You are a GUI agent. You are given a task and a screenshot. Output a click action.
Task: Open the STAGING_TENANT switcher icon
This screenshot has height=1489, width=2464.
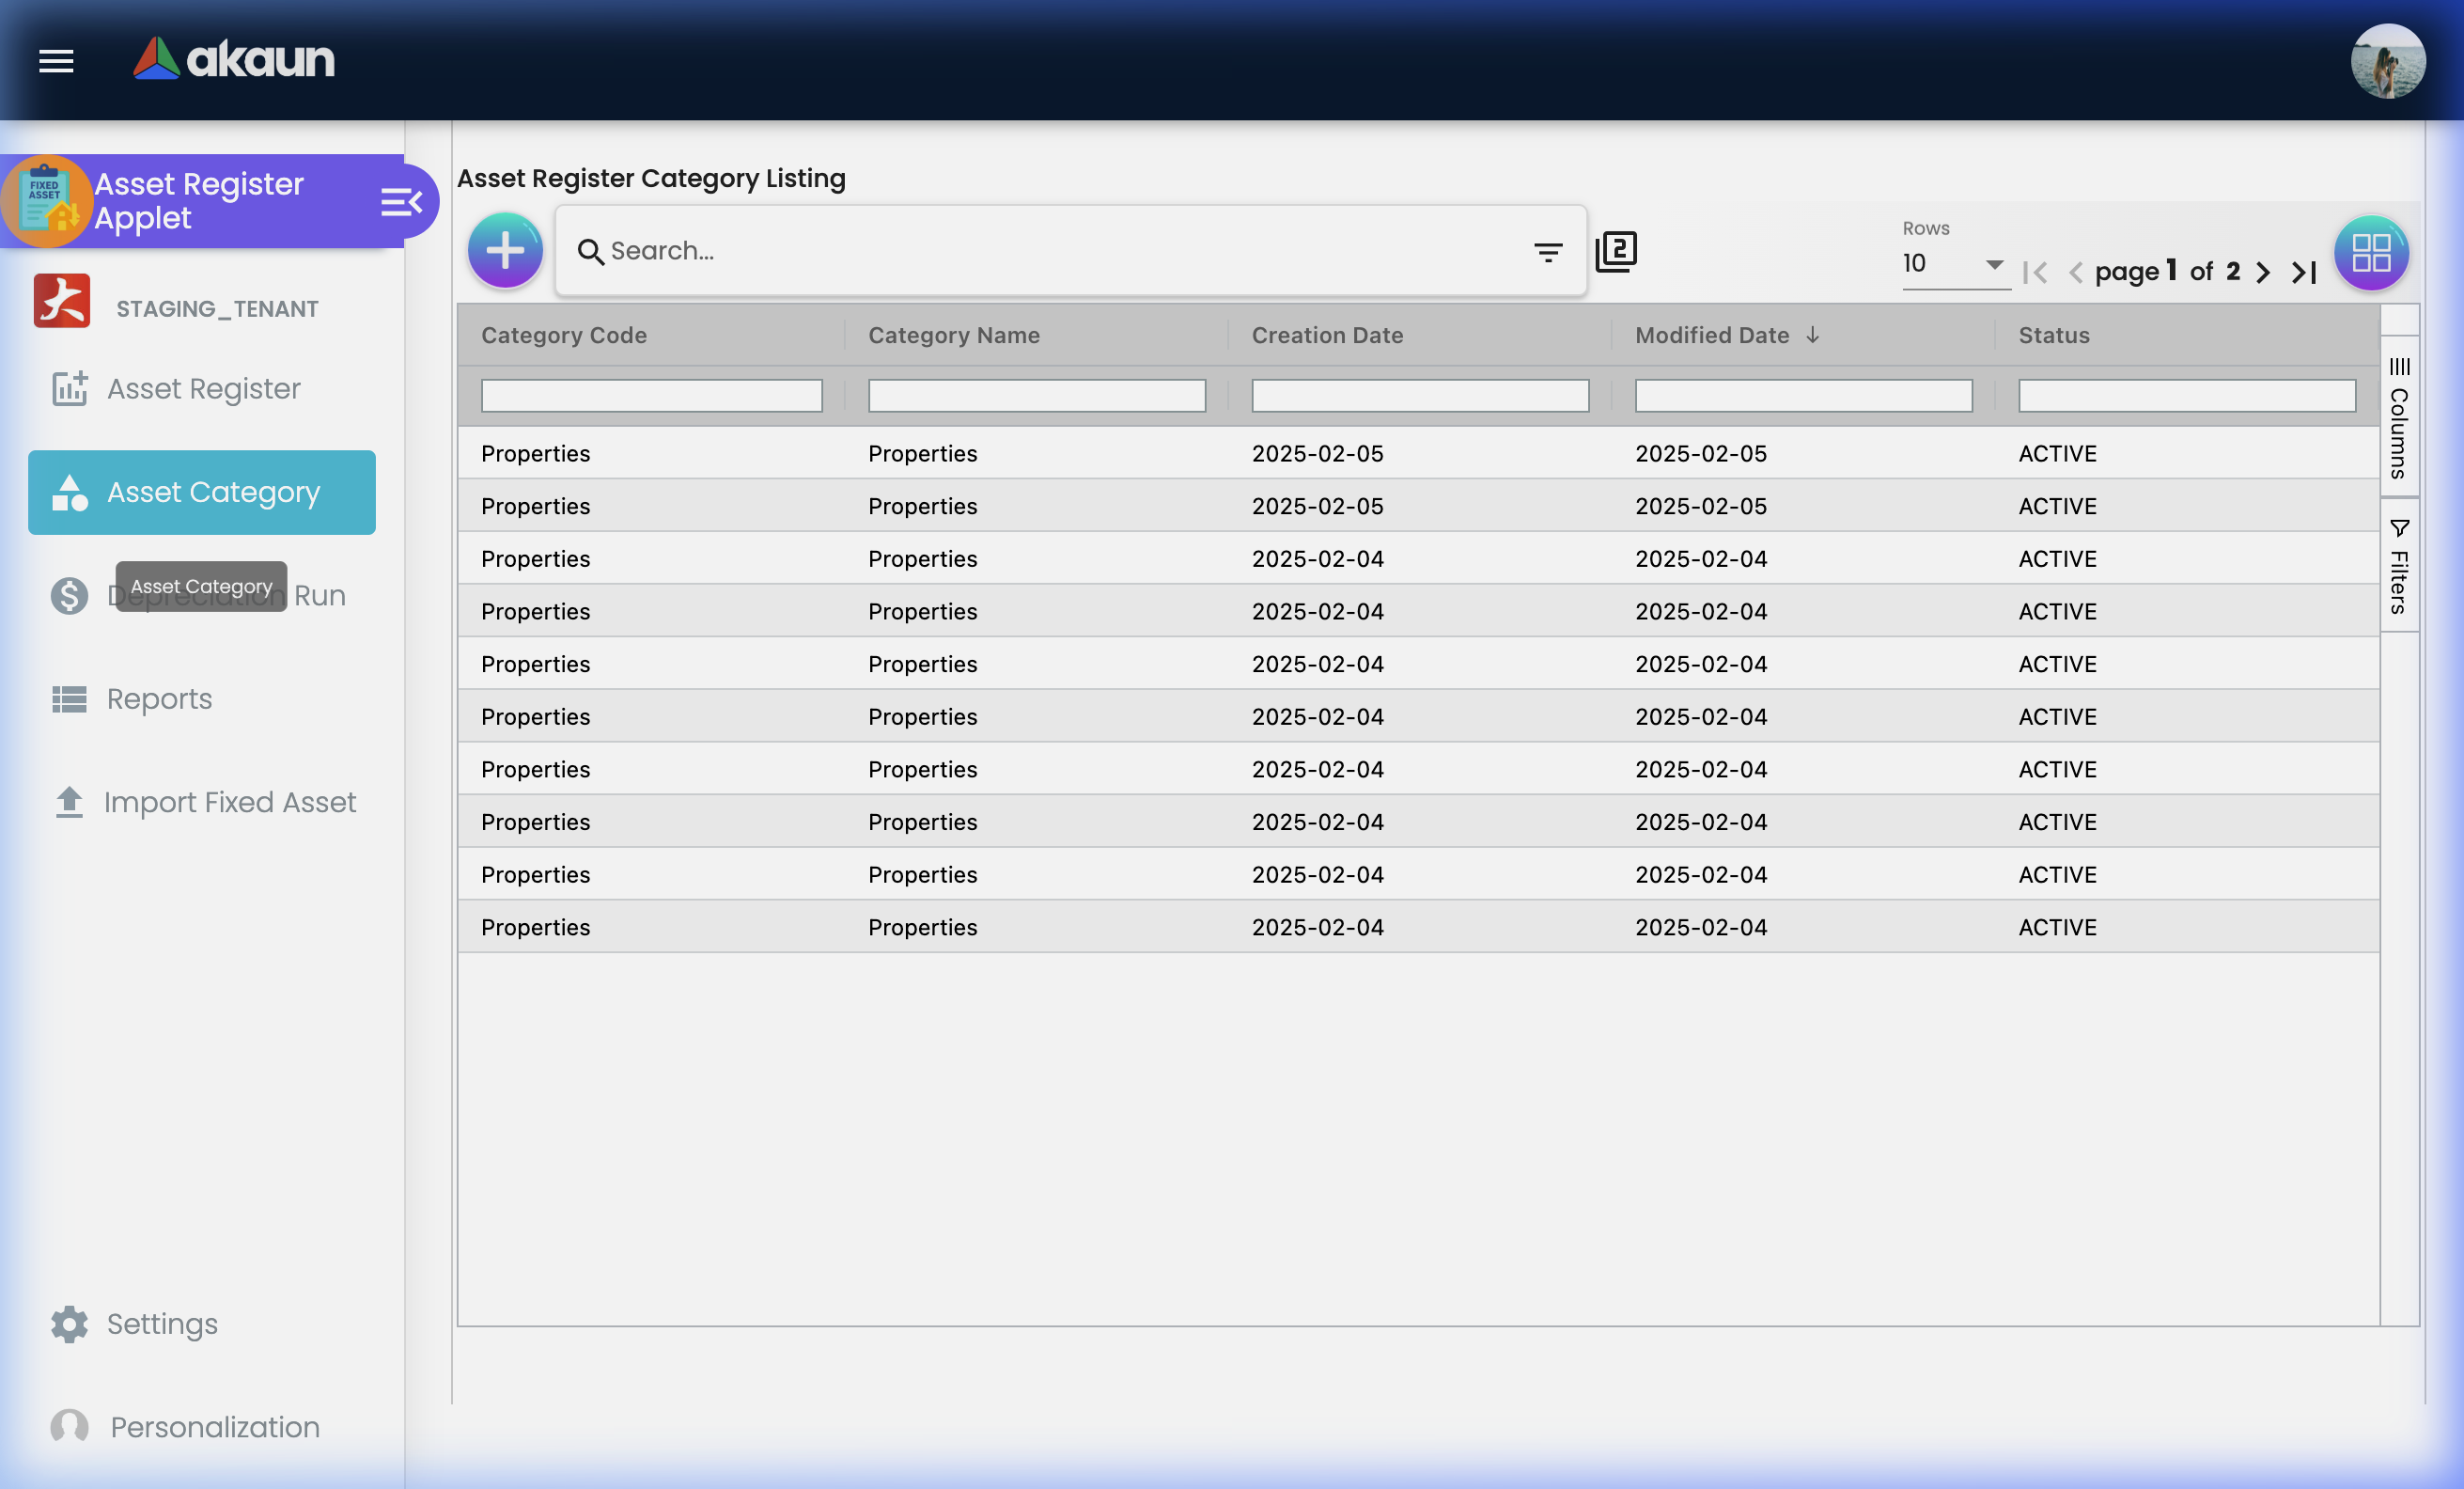pos(62,300)
